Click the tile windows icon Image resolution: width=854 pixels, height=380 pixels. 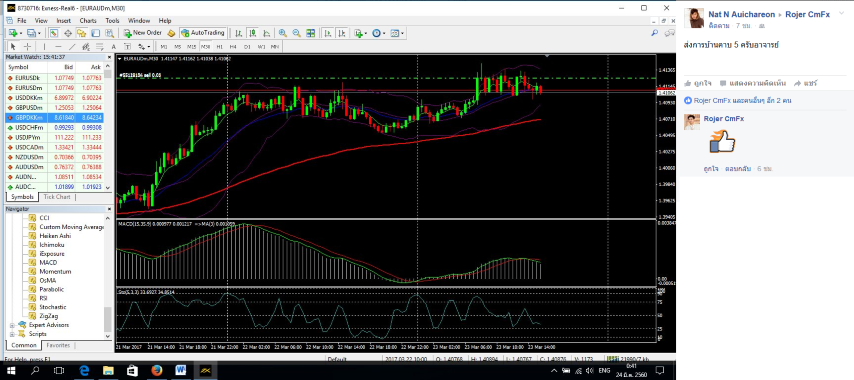pos(310,33)
